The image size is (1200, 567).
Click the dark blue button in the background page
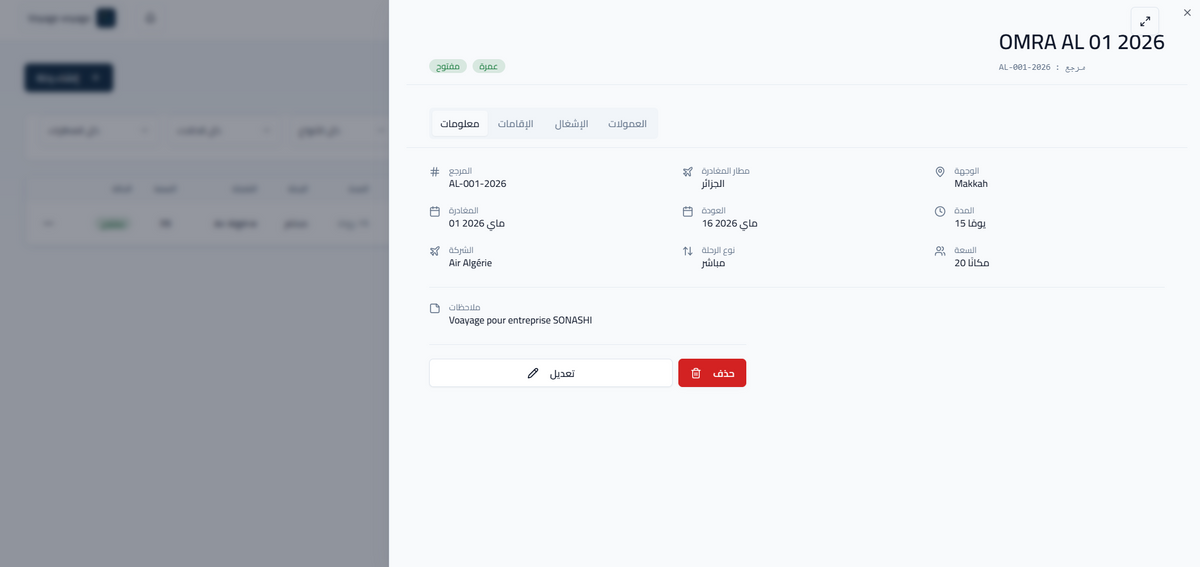point(68,77)
